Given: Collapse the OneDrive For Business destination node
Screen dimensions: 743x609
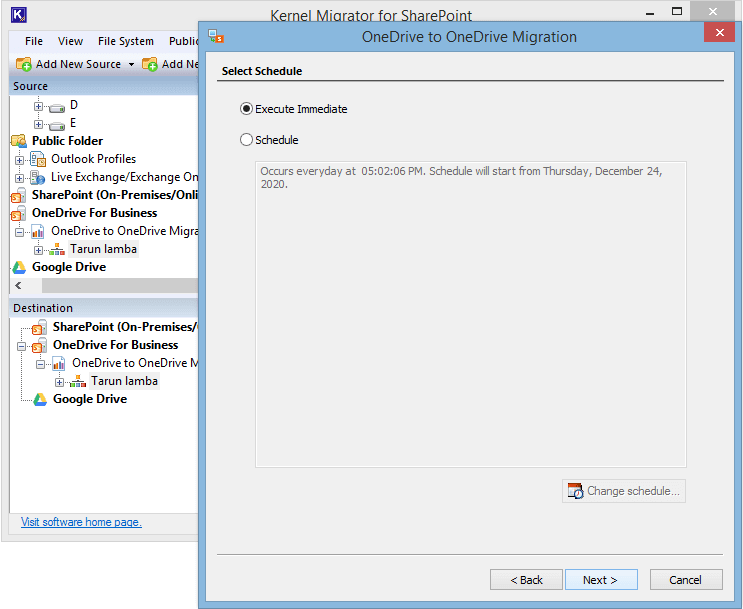Looking at the screenshot, I should [21, 346].
